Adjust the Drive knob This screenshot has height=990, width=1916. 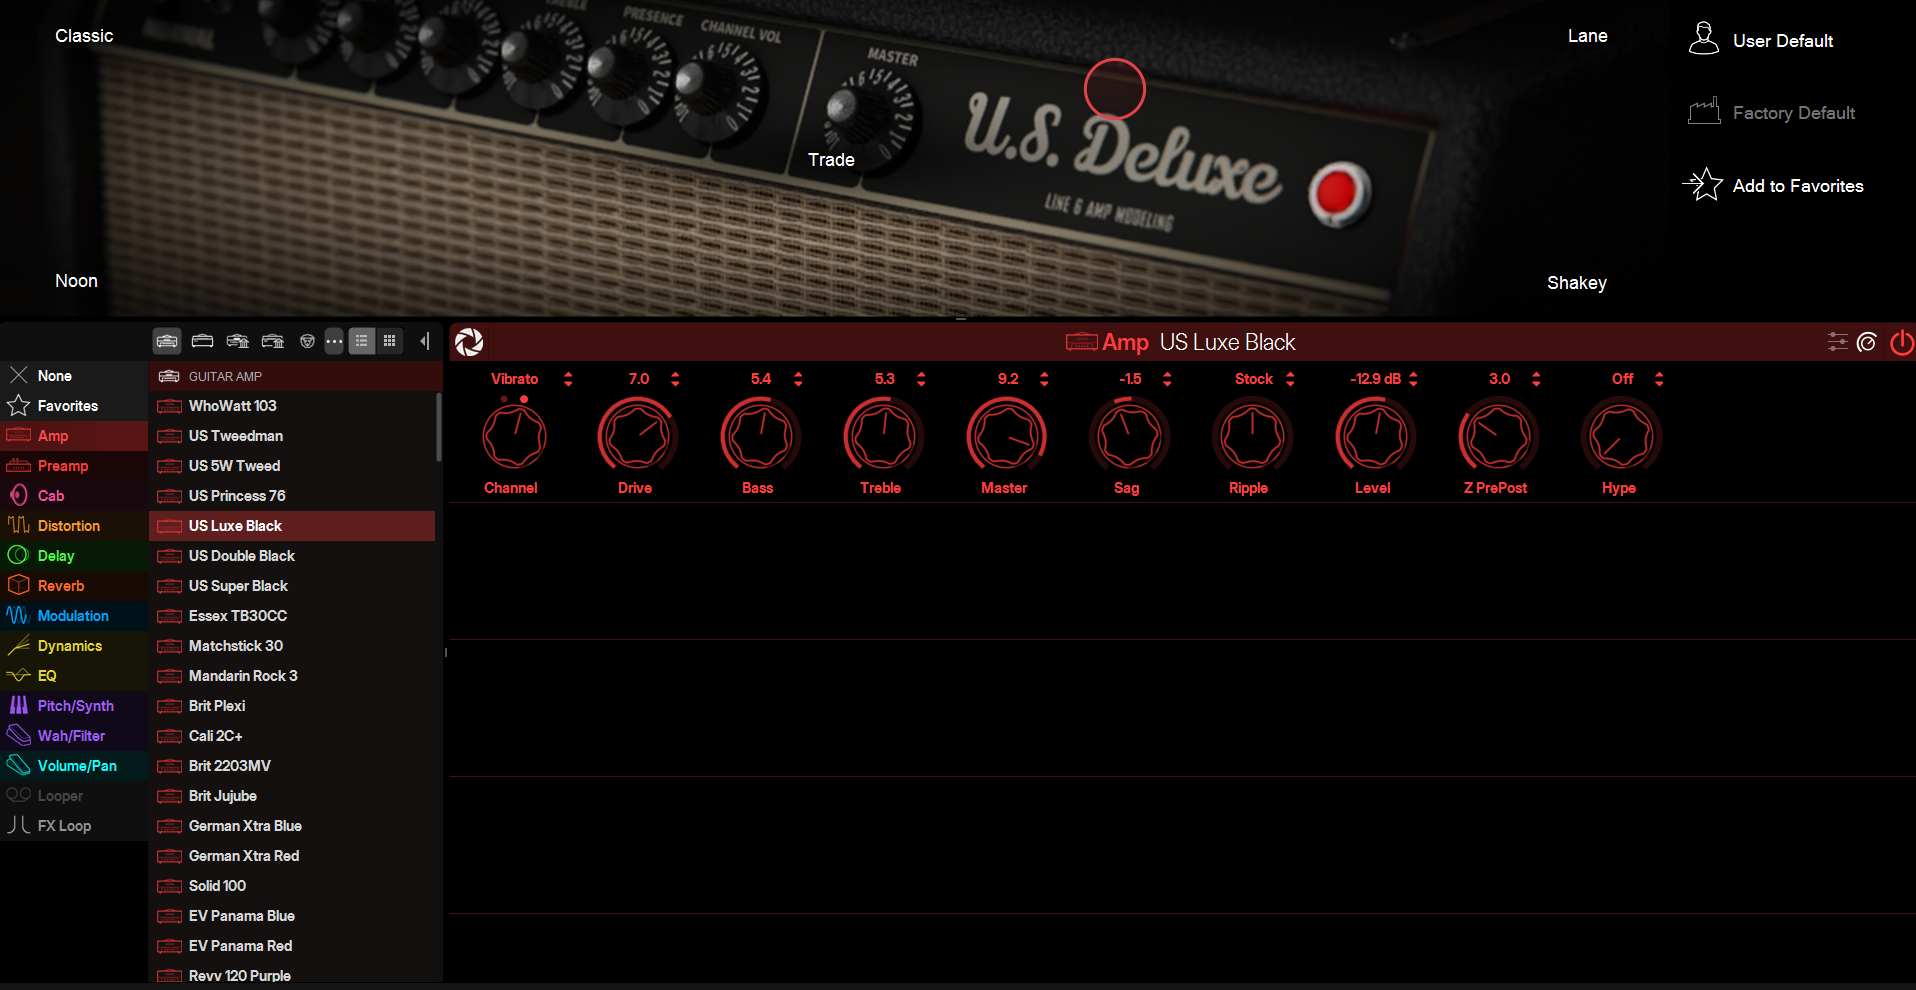tap(637, 436)
